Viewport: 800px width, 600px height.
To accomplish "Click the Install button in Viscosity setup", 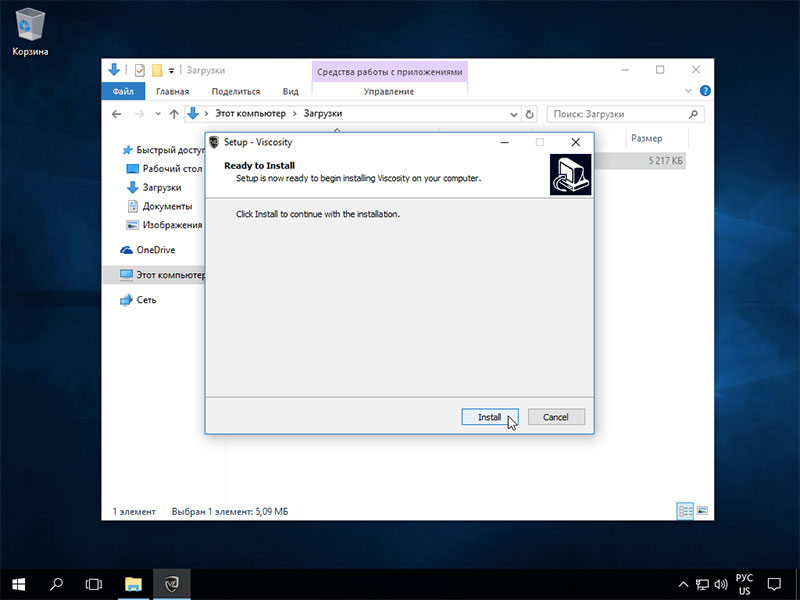I will click(x=490, y=417).
